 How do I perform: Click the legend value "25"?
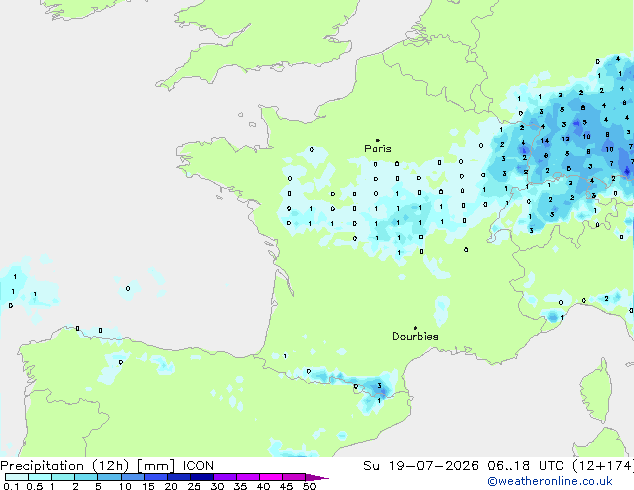point(194,486)
